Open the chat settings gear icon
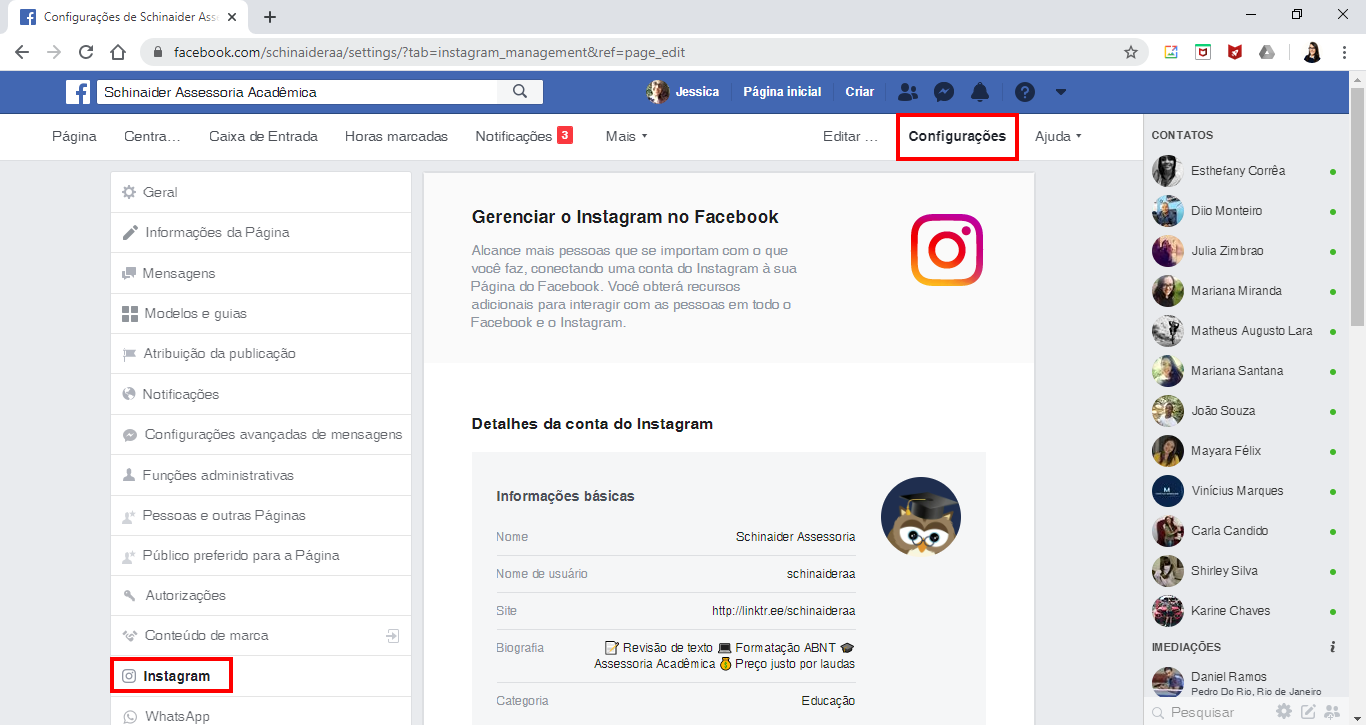 (x=1284, y=712)
